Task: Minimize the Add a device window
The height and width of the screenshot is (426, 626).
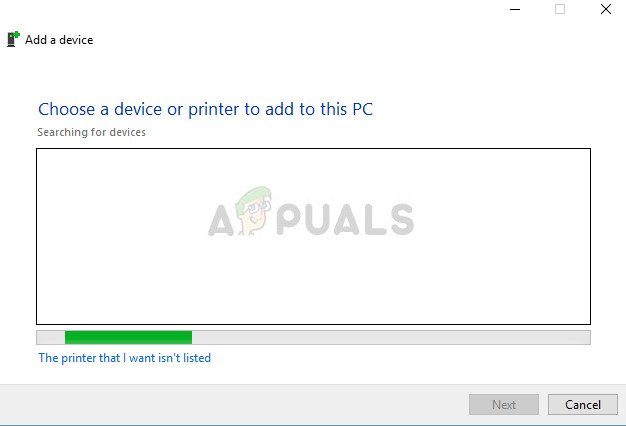Action: click(515, 9)
